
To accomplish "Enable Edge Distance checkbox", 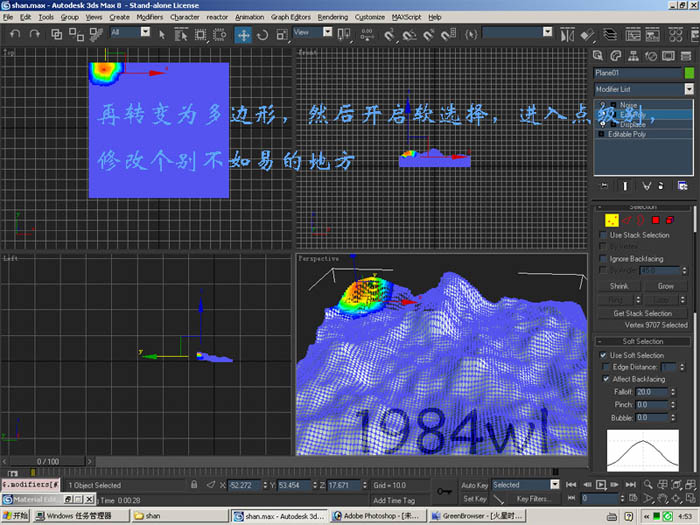I will [606, 367].
